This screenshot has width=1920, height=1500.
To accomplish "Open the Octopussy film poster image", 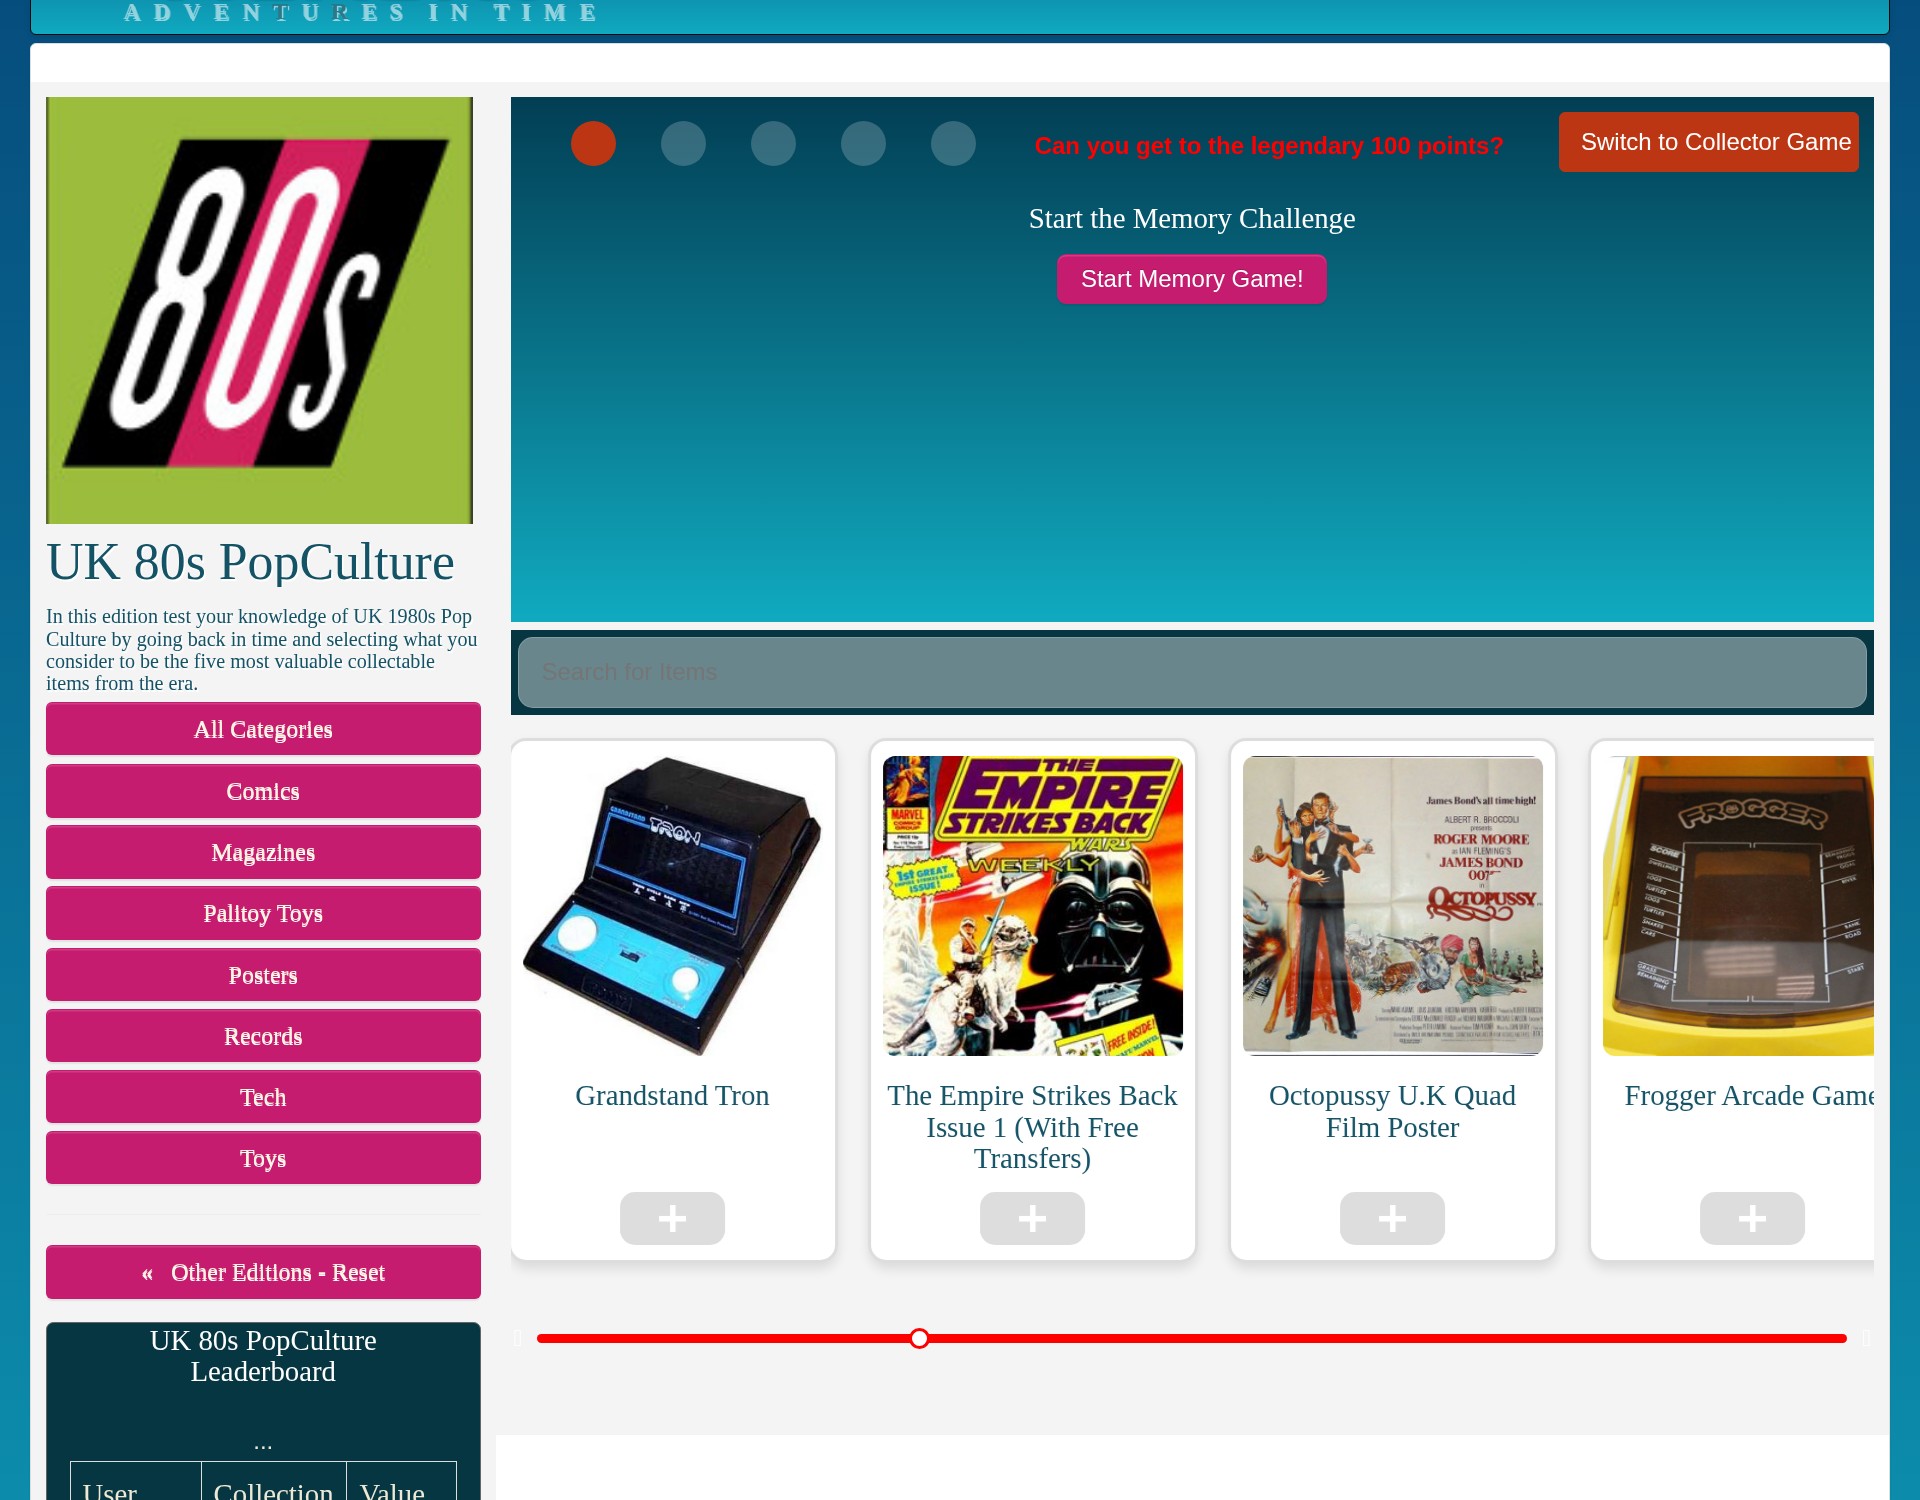I will pos(1392,906).
